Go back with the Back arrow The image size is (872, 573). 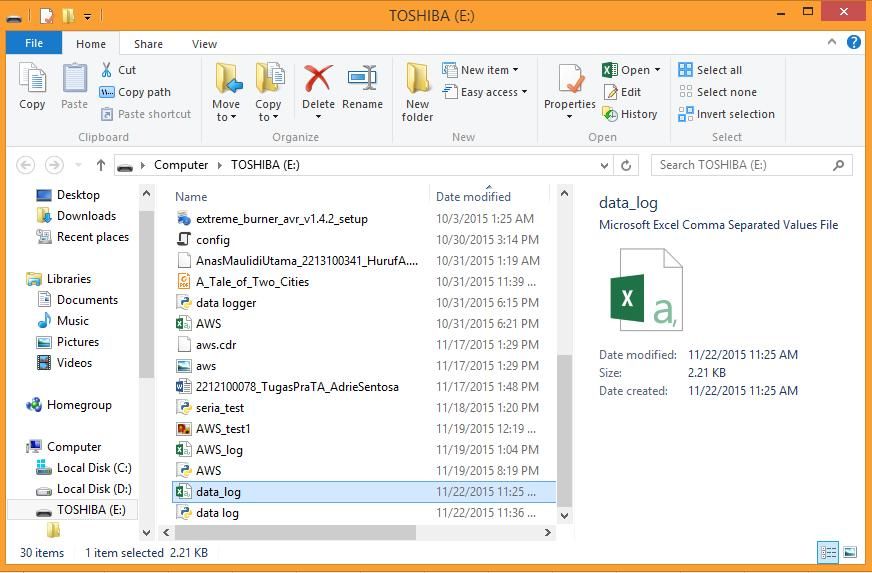coord(25,165)
